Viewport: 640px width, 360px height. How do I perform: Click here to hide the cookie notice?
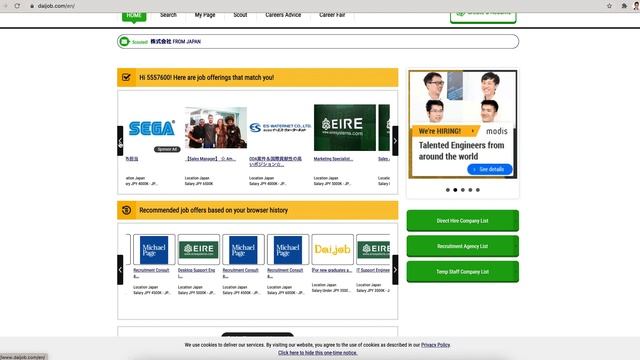tap(318, 353)
